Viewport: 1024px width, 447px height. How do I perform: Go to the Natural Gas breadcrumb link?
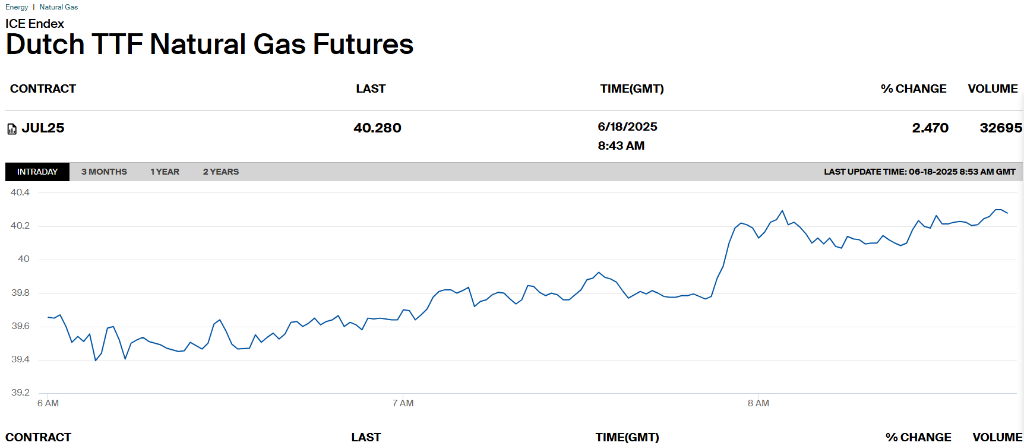[x=61, y=7]
